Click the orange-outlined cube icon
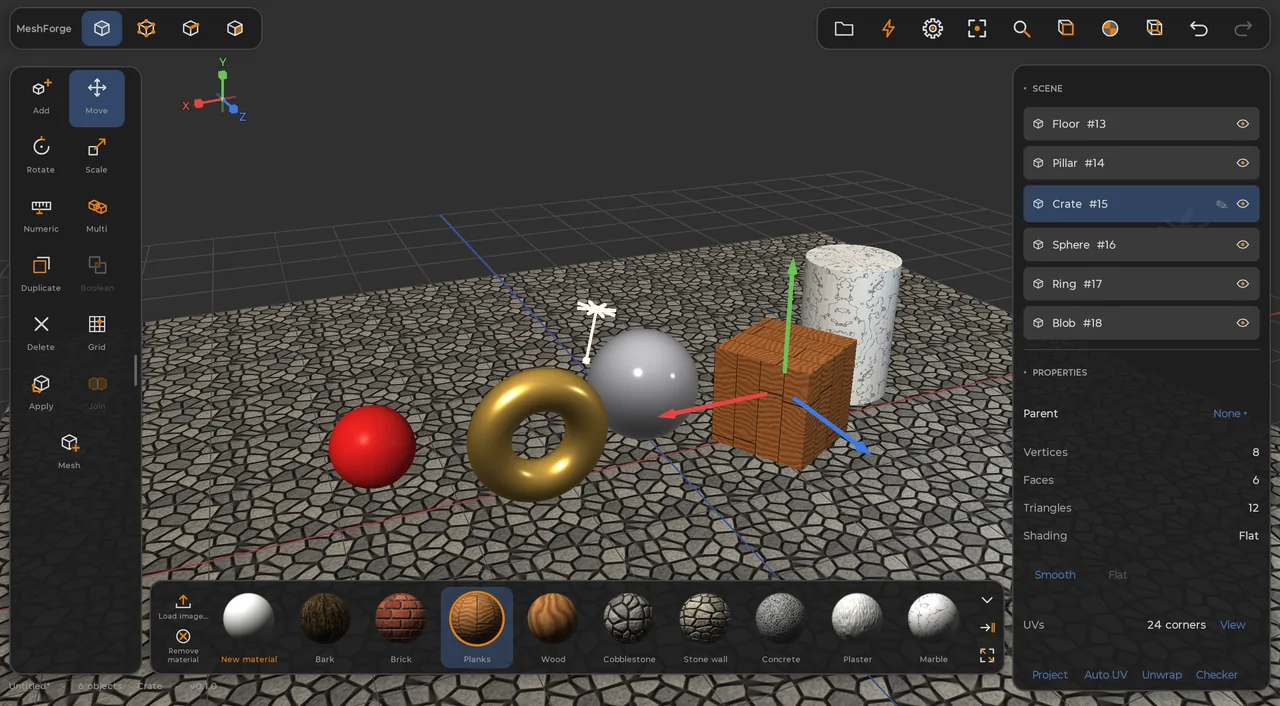Viewport: 1280px width, 706px height. [x=1066, y=29]
